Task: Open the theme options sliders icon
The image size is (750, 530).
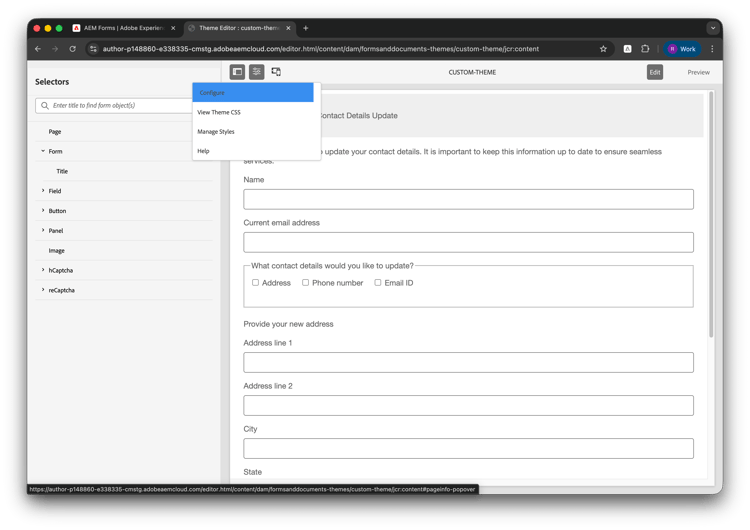Action: coord(257,72)
